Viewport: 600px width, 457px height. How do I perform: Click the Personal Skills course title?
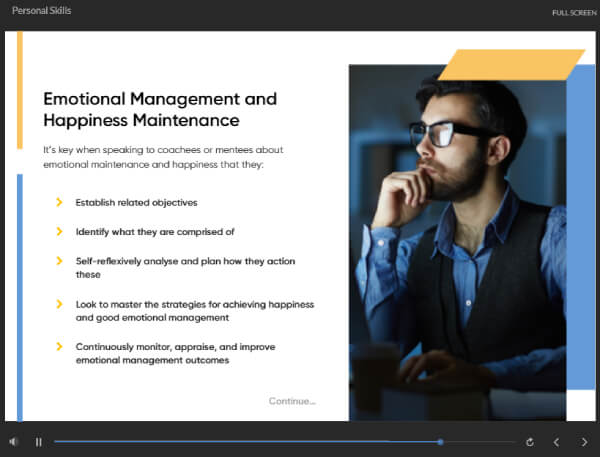pos(42,11)
